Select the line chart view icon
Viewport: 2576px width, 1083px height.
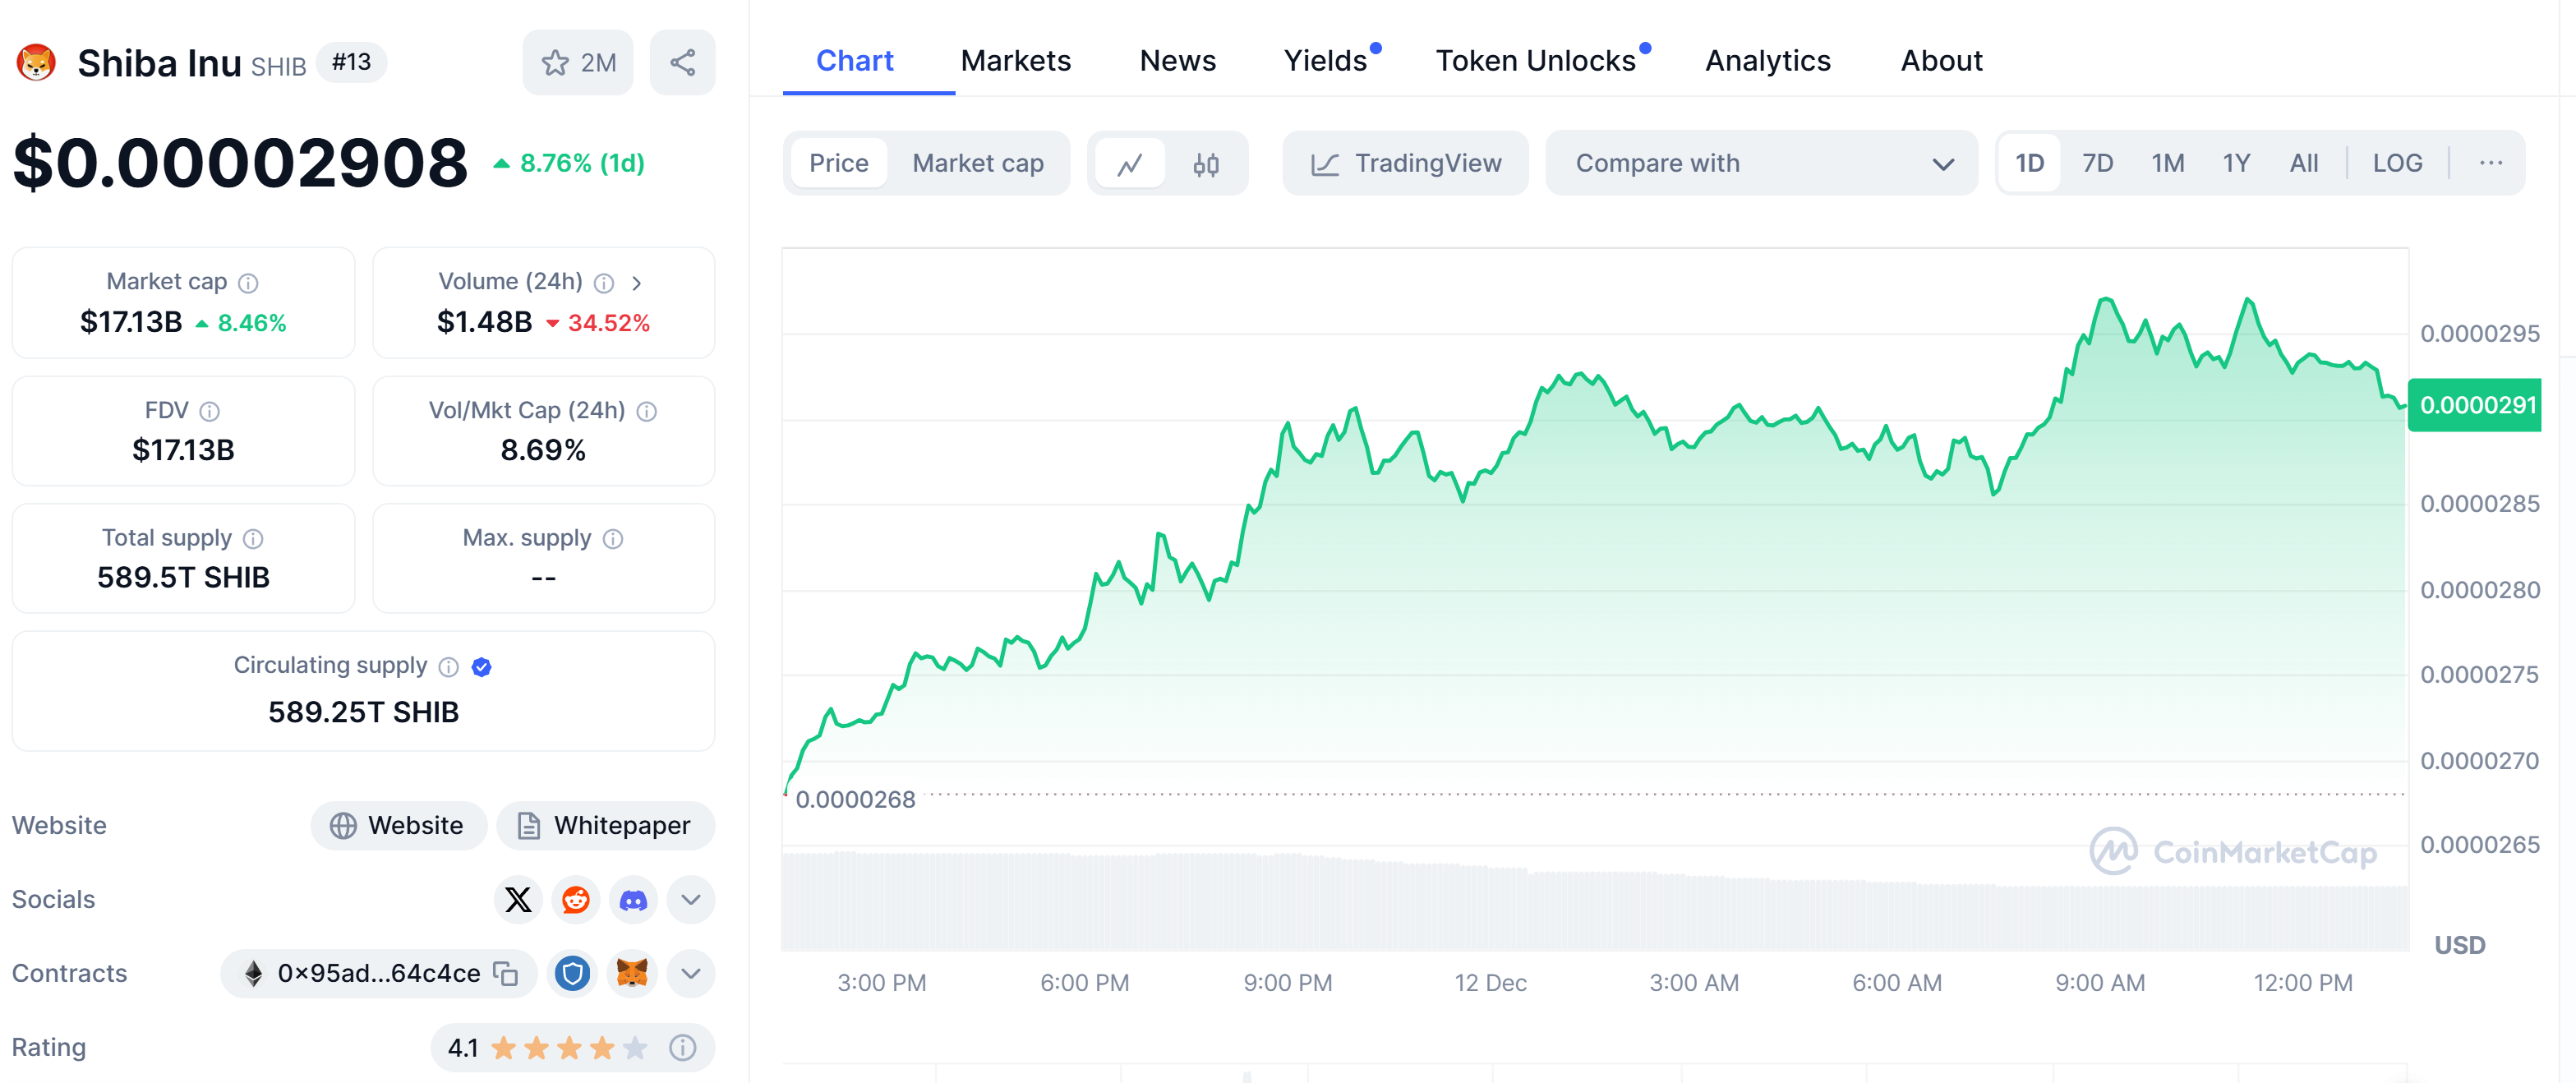(x=1130, y=164)
